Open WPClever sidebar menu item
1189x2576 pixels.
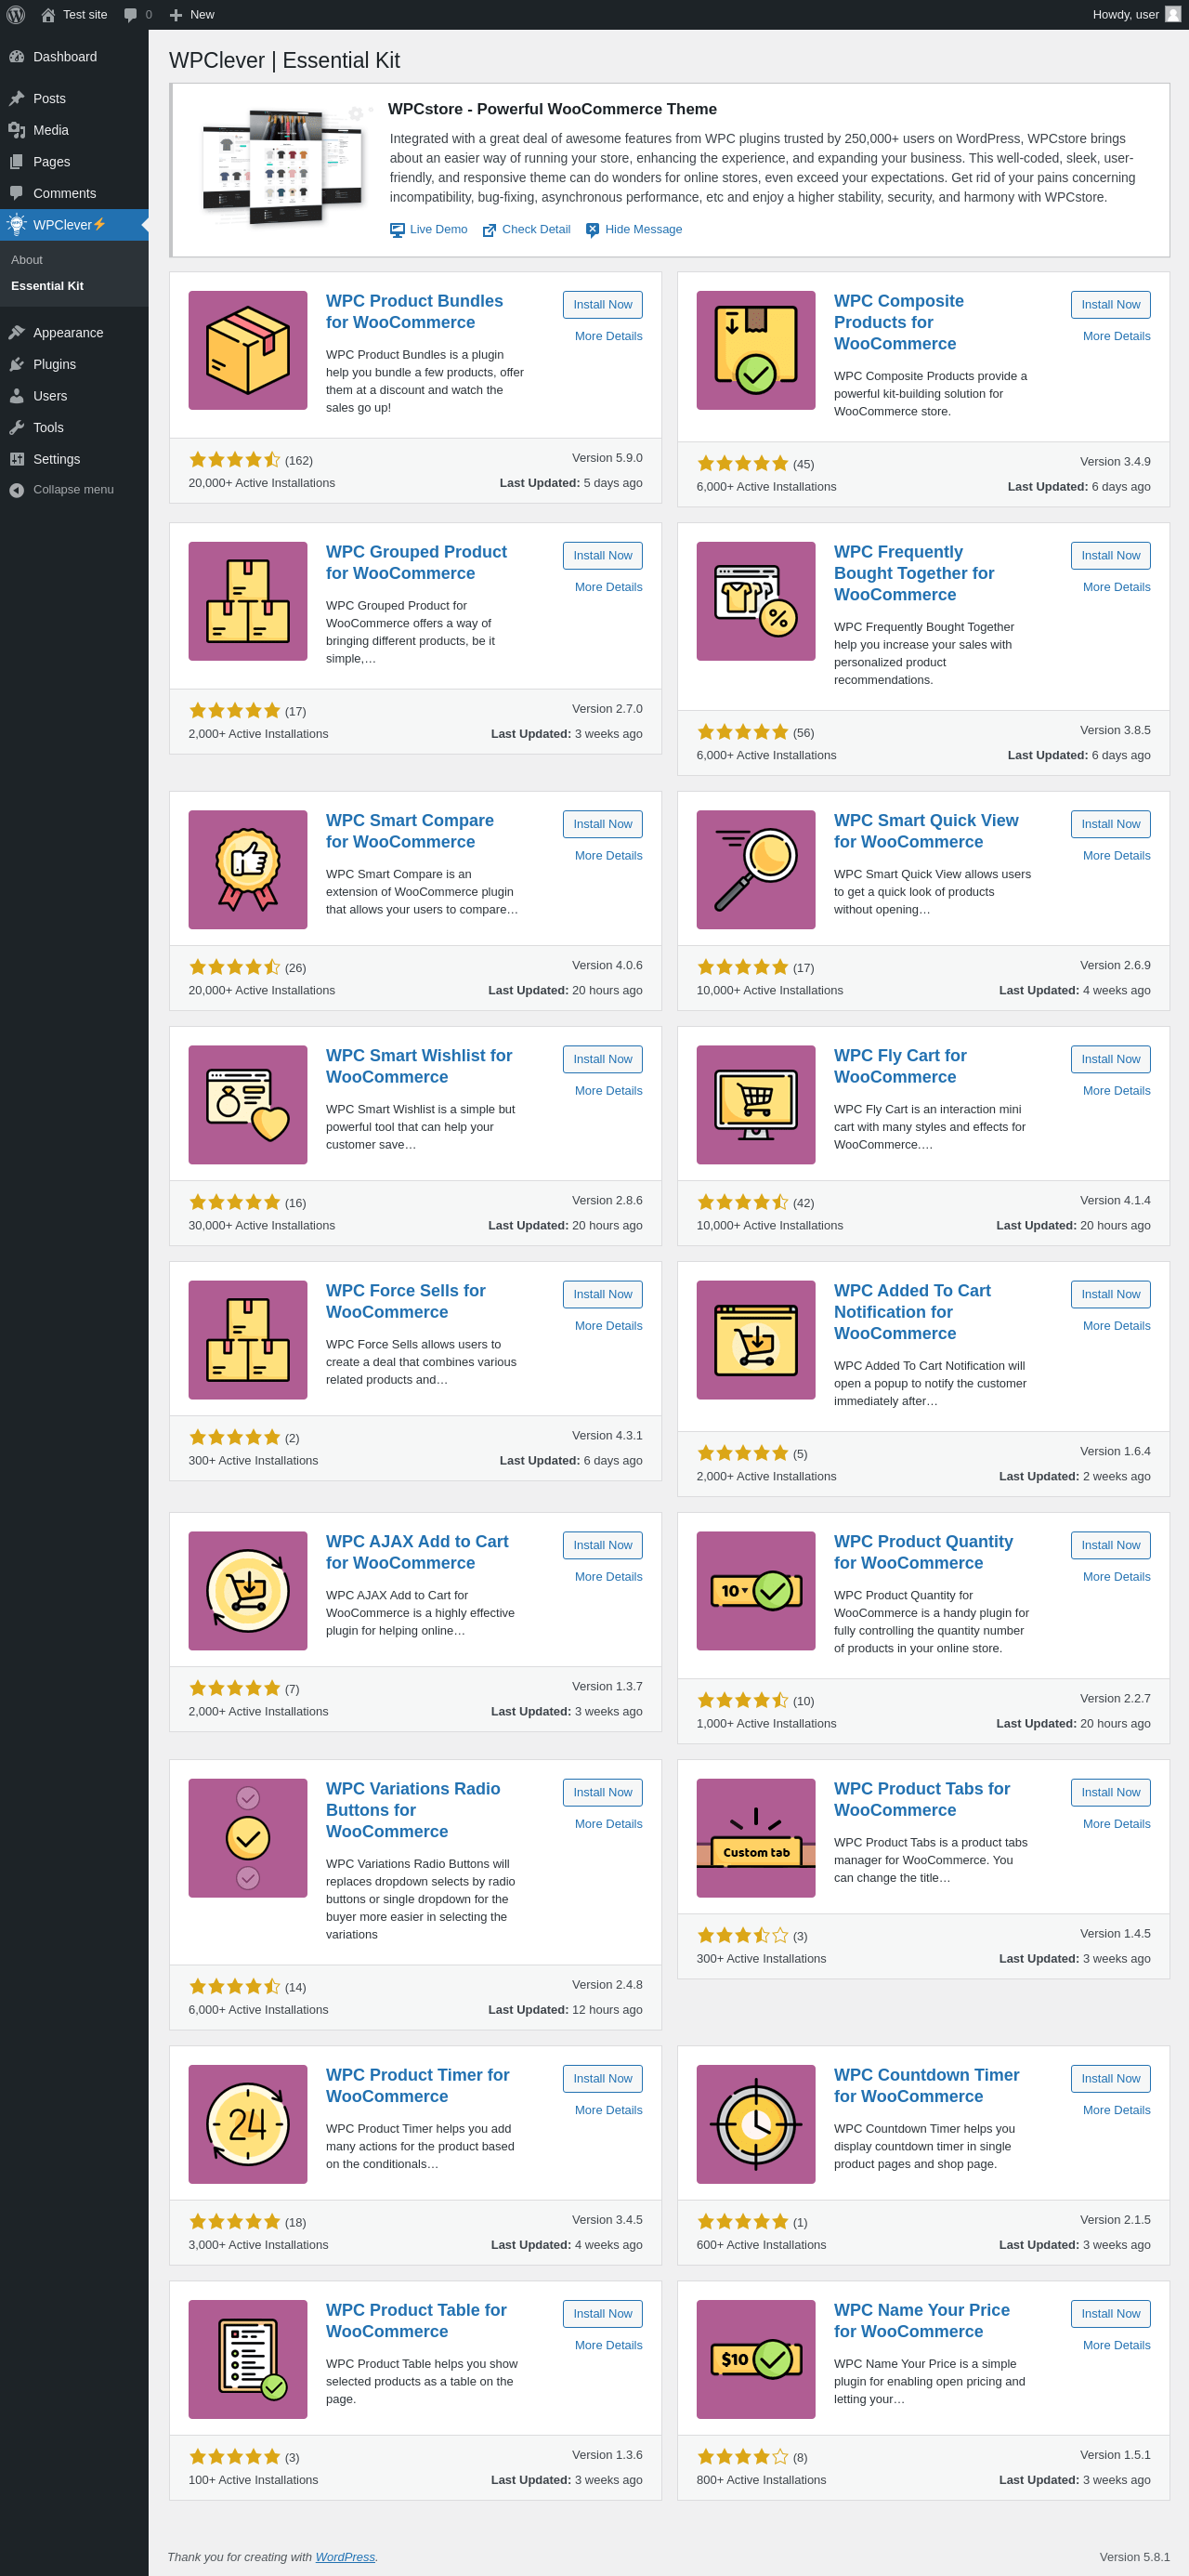[x=74, y=225]
